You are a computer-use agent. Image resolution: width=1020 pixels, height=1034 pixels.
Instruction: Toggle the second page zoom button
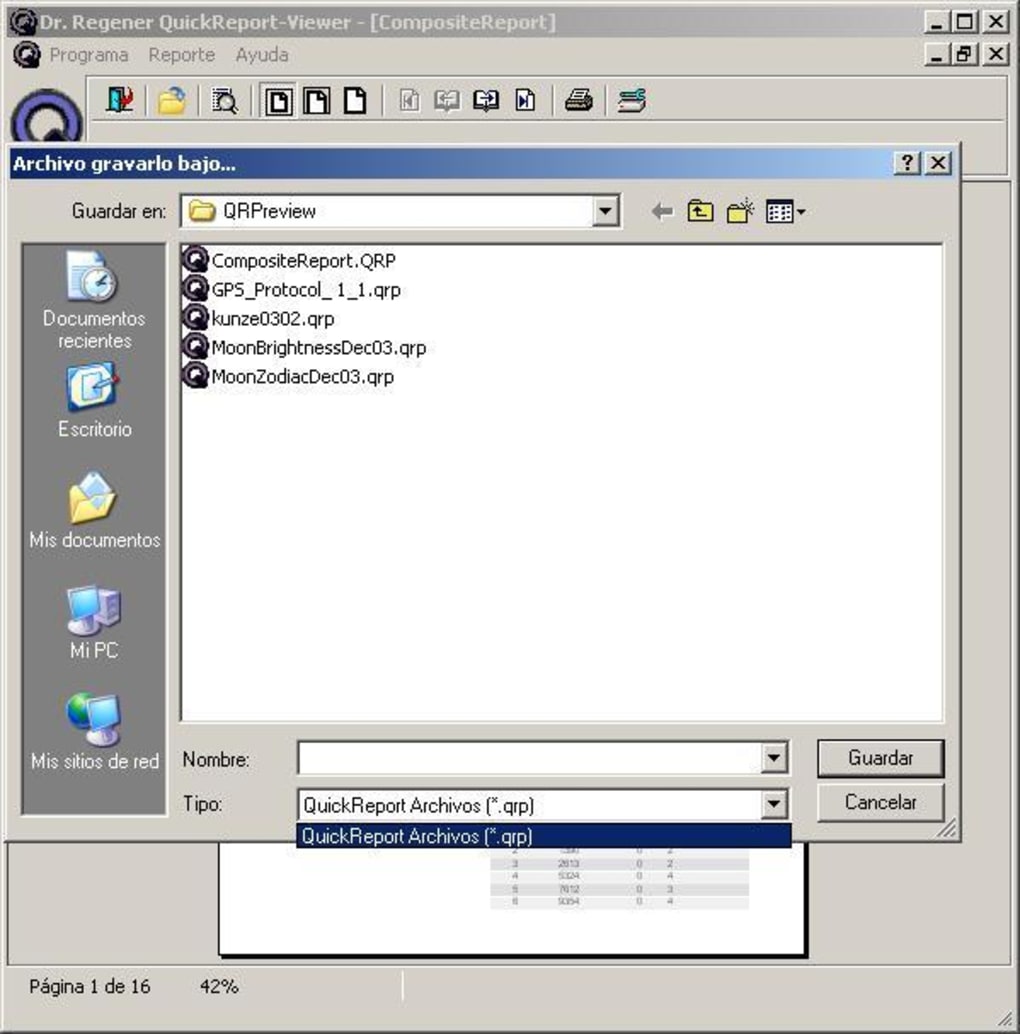(x=316, y=101)
